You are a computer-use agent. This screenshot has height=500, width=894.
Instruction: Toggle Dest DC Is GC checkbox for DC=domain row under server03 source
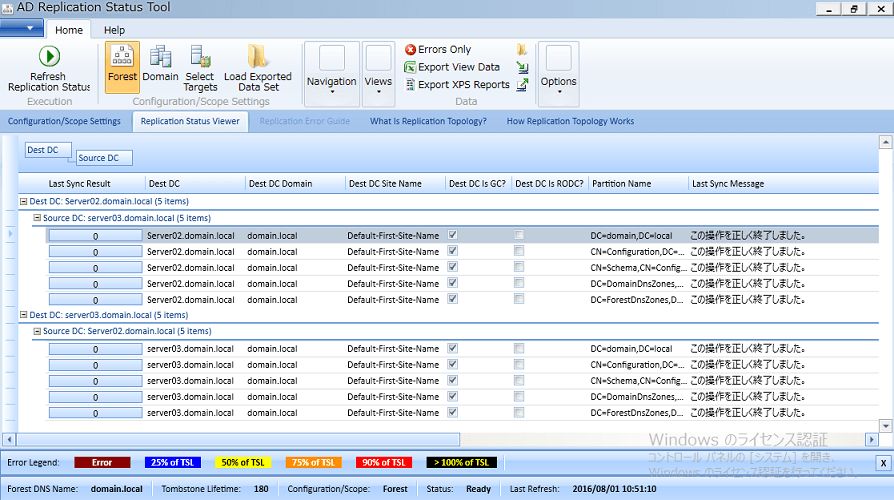point(453,236)
